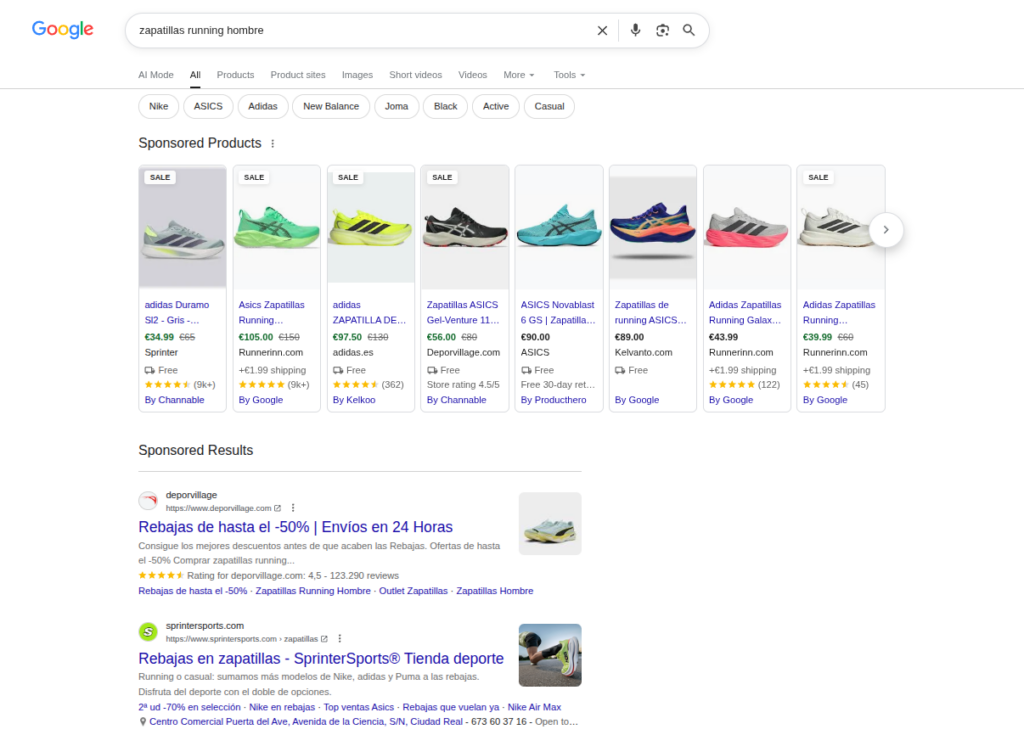Expand the More search options dropdown
1024x735 pixels.
coord(519,74)
